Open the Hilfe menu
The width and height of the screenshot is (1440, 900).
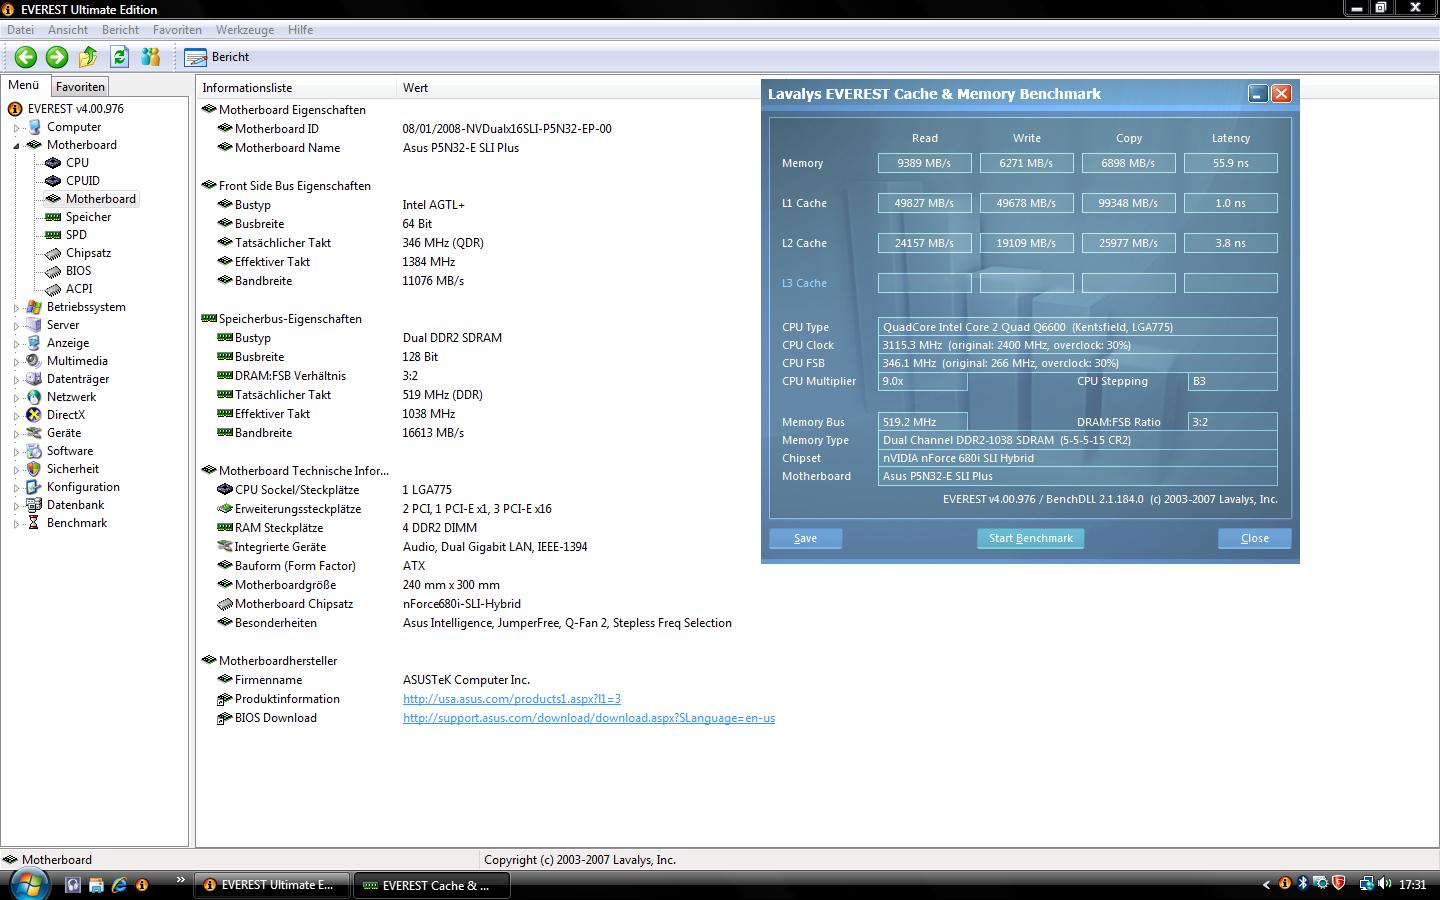click(x=300, y=30)
